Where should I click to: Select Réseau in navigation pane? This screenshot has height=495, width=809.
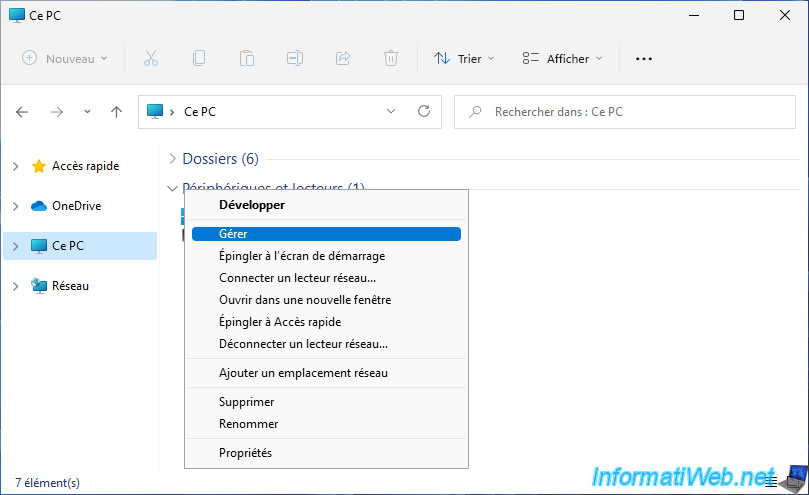[70, 286]
